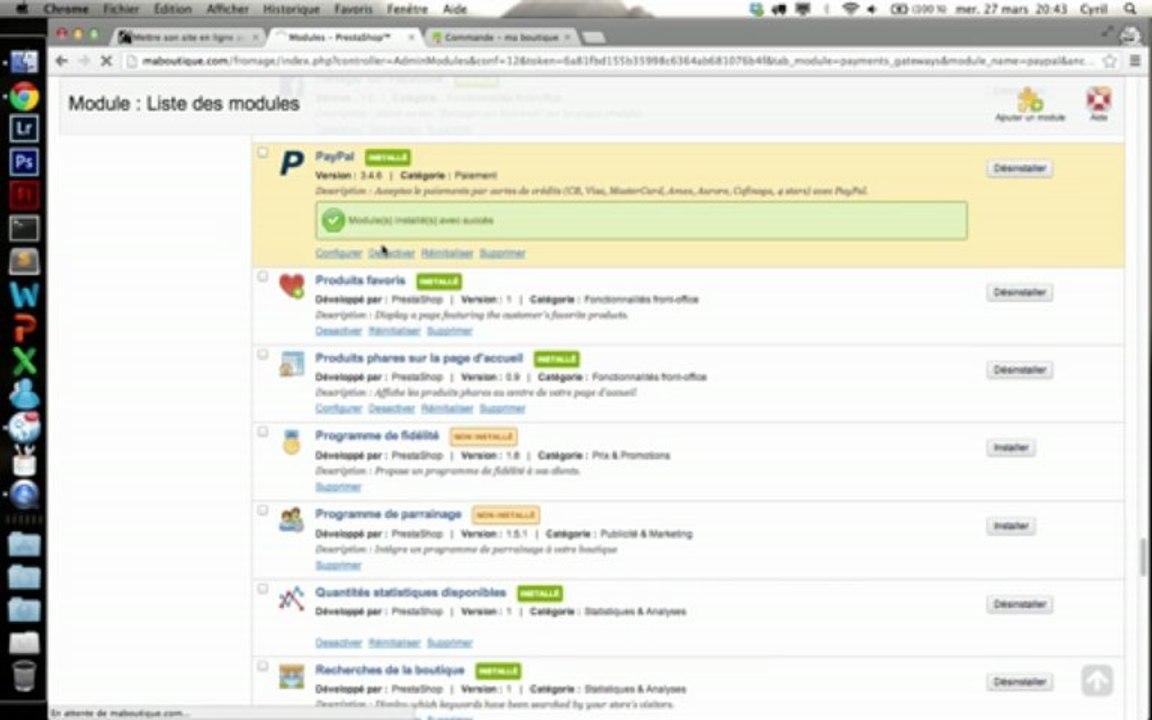Stop the page loading with the X button

pos(106,61)
